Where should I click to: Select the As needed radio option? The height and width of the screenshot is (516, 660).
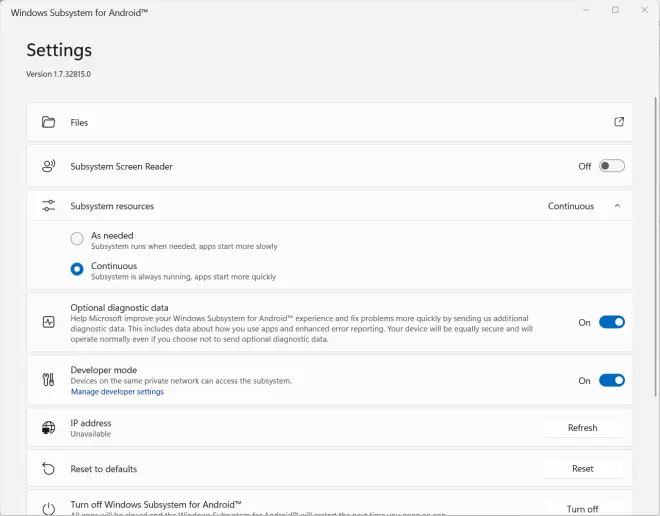click(x=77, y=239)
